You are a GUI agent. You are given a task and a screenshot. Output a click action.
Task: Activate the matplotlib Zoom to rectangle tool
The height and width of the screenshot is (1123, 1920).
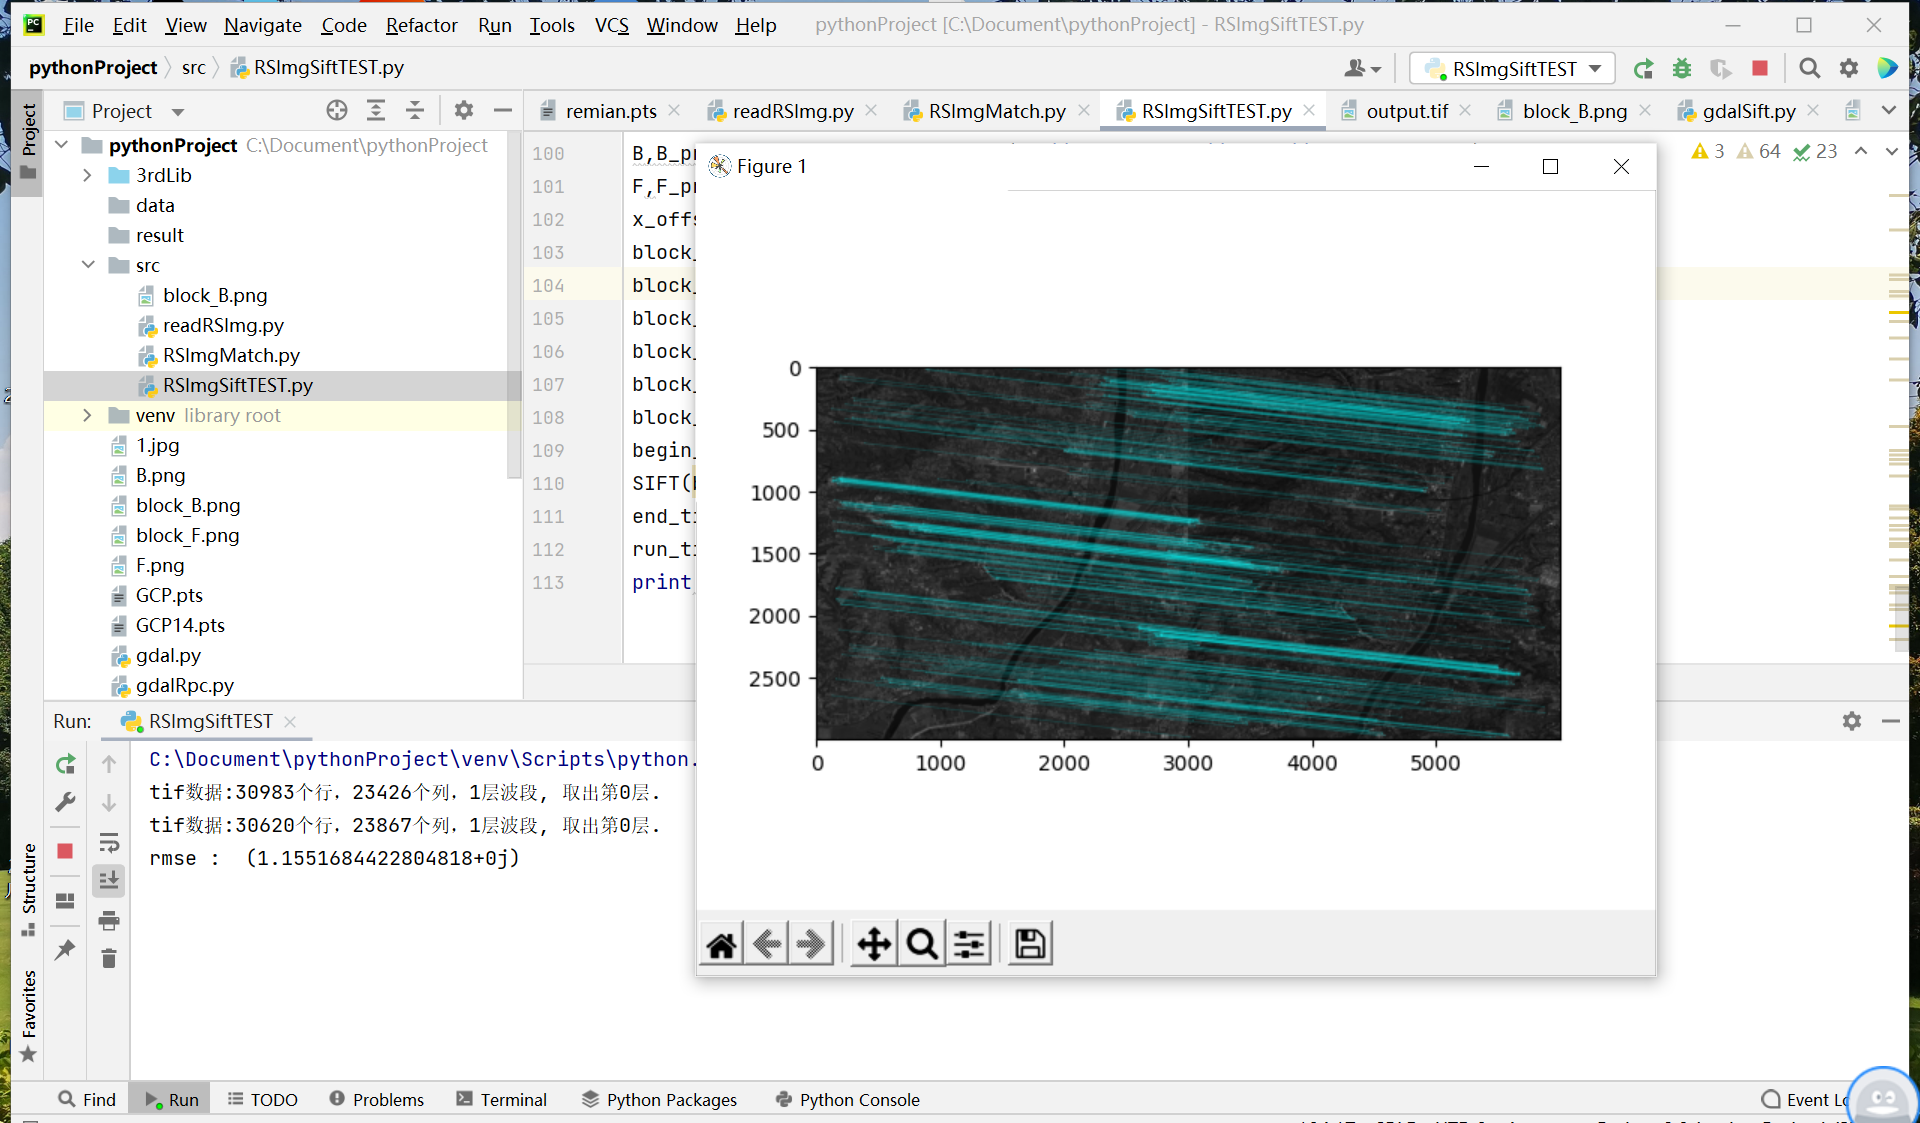pos(922,944)
